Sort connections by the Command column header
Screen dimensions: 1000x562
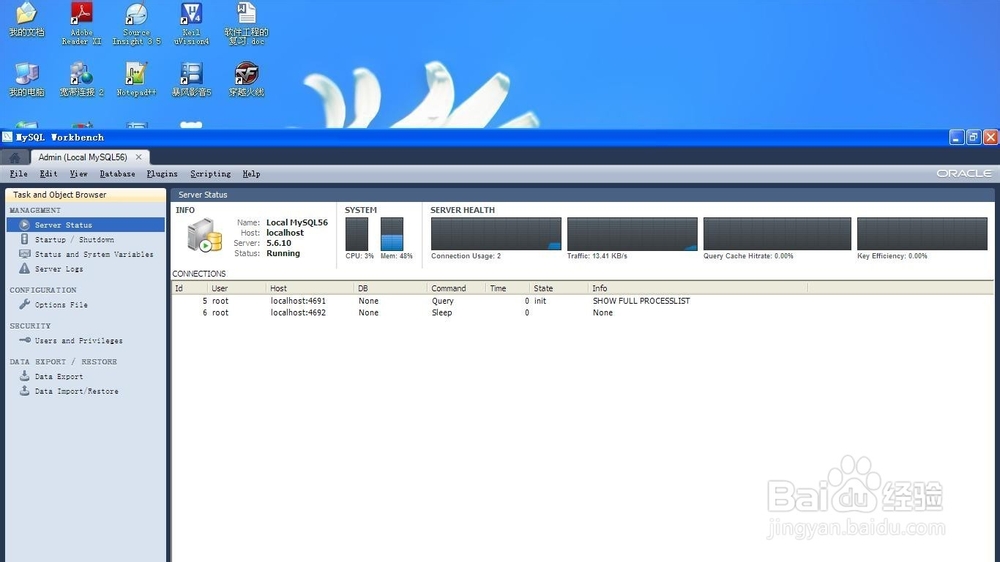coord(455,288)
